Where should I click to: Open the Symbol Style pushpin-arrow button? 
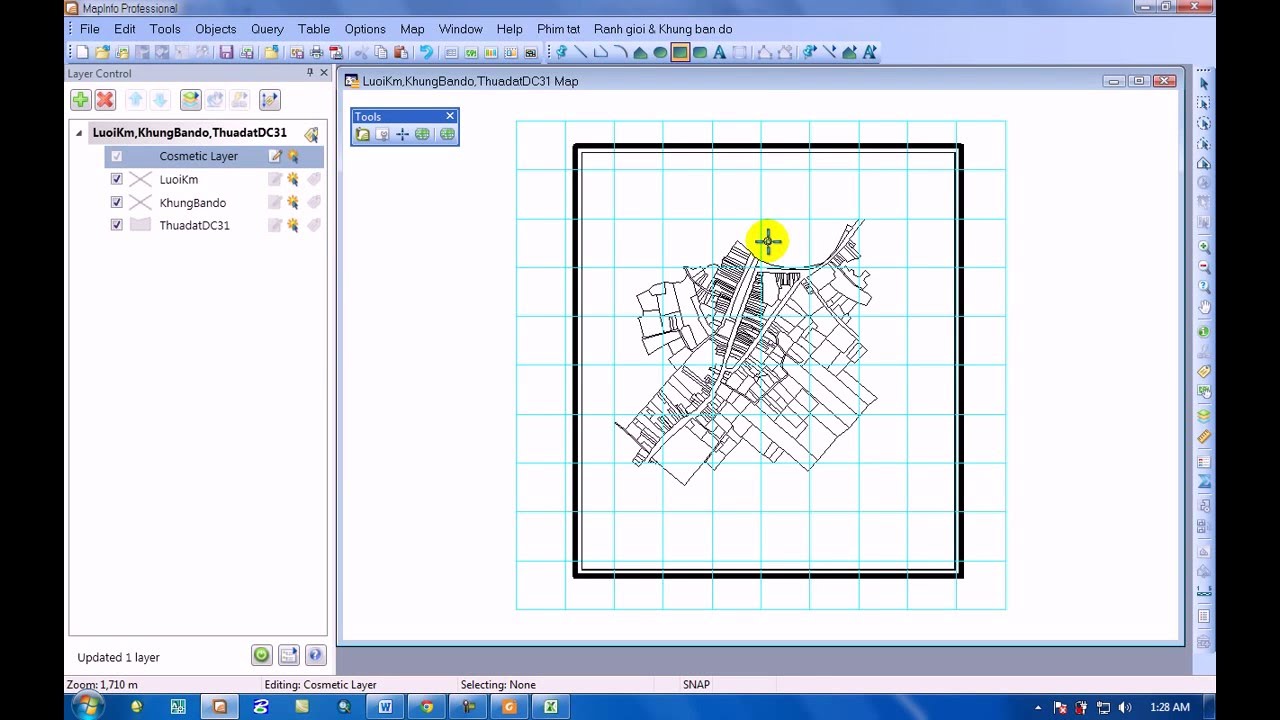(808, 52)
